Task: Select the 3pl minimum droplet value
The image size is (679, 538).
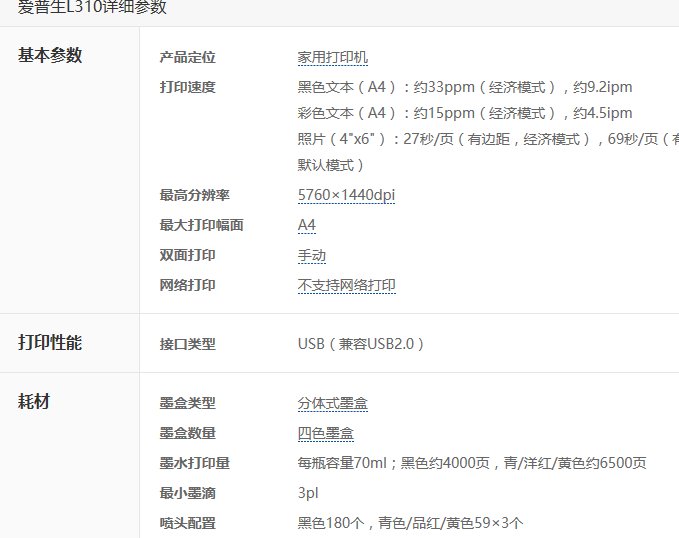Action: [x=308, y=493]
